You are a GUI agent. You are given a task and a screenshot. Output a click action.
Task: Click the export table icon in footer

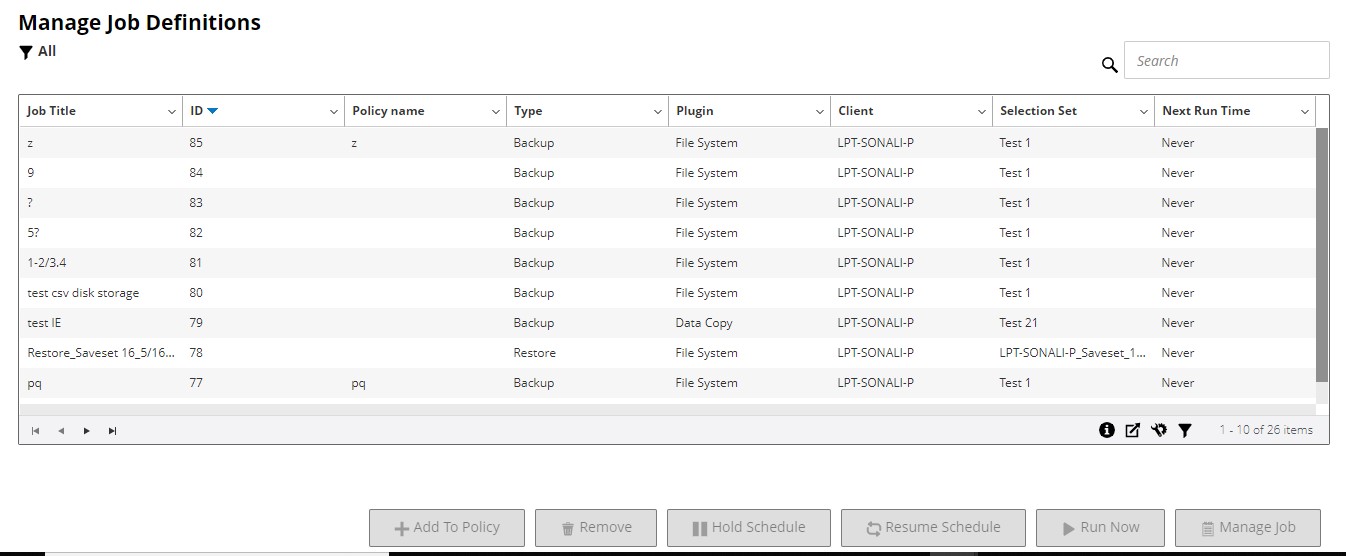click(x=1133, y=430)
